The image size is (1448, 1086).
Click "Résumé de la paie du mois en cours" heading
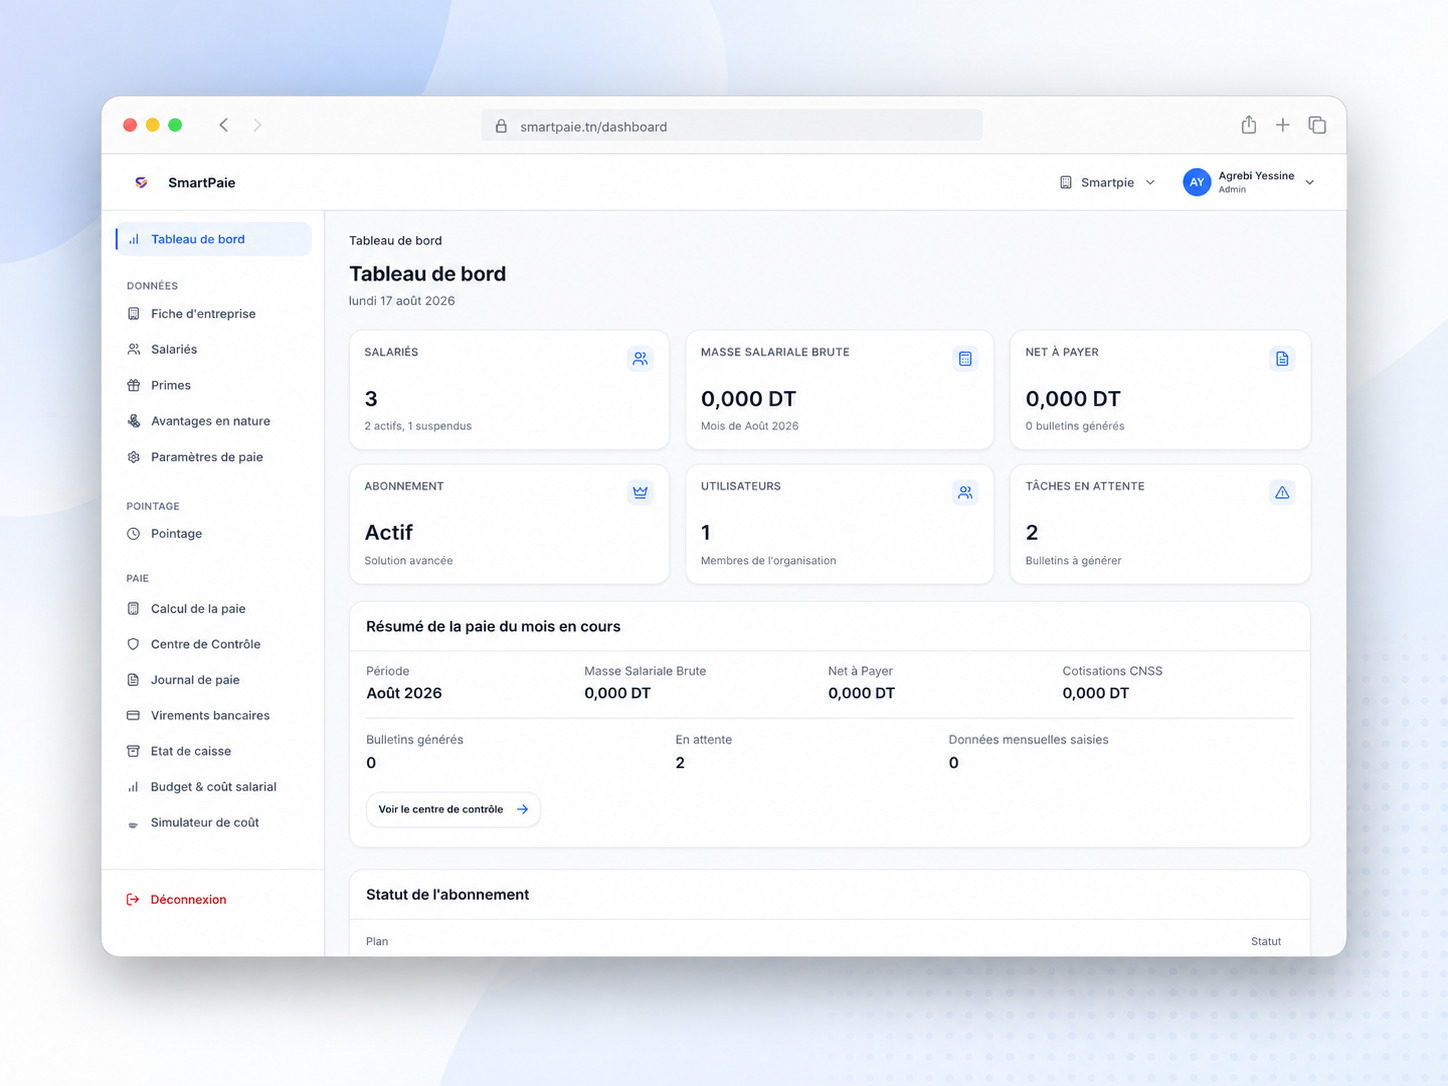[x=493, y=627]
